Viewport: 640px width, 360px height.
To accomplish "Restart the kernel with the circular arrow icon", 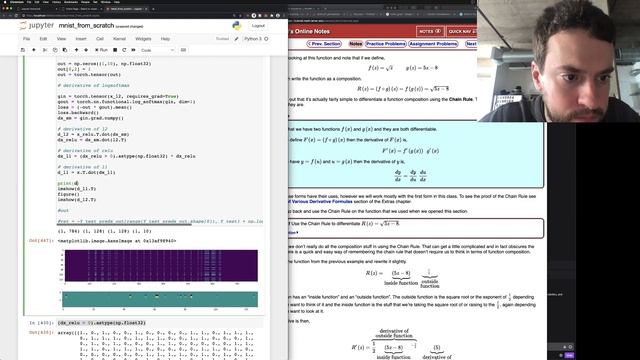I will (x=124, y=50).
